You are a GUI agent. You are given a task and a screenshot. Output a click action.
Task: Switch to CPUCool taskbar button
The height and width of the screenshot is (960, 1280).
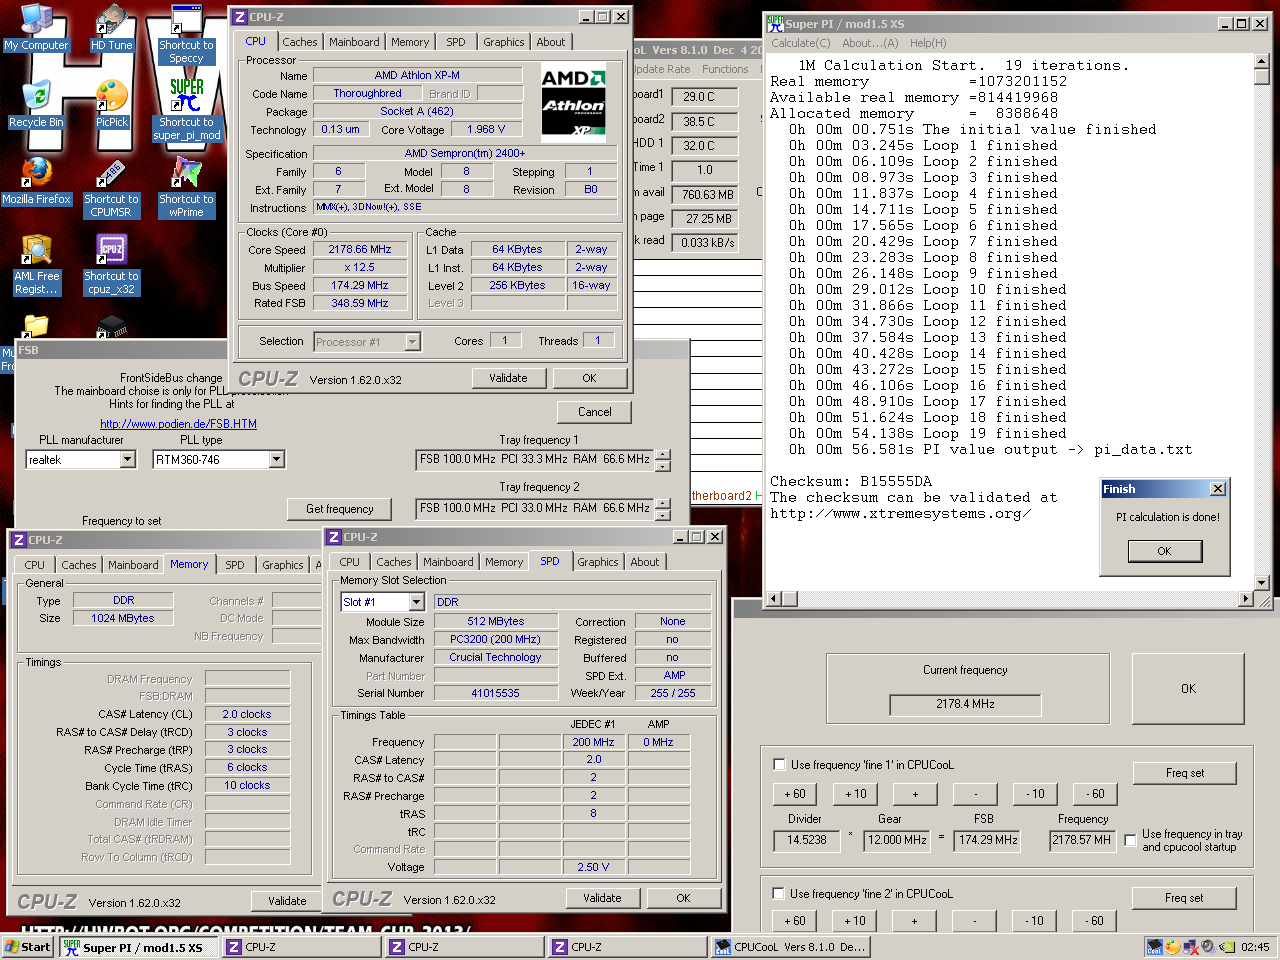click(791, 947)
